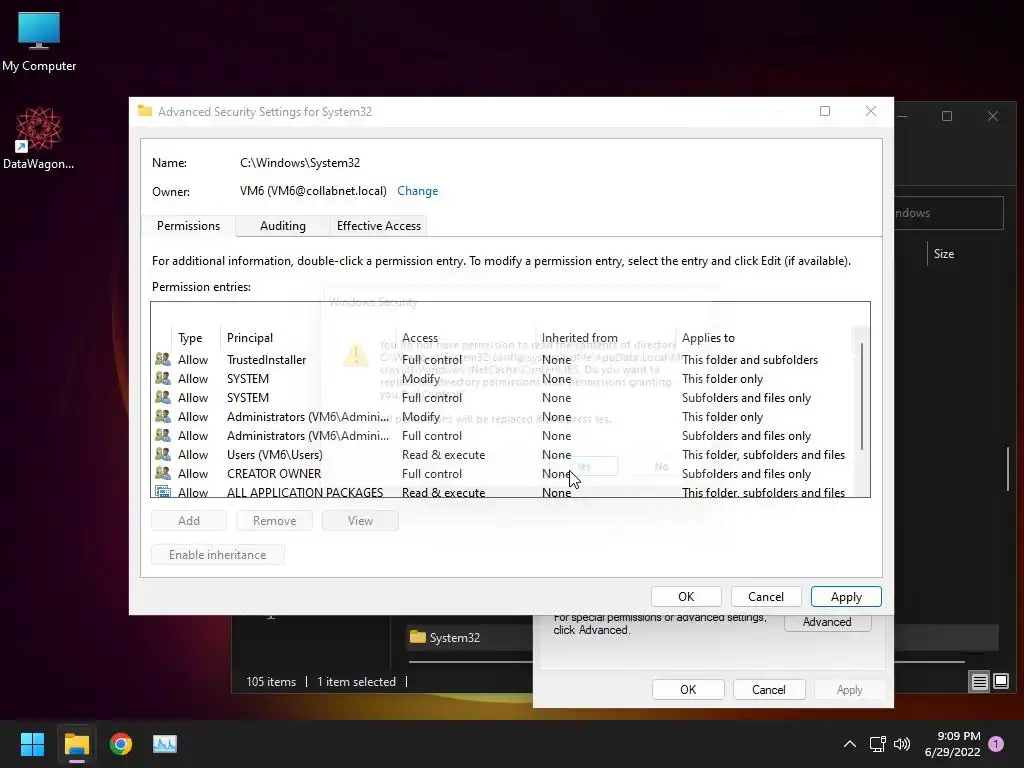Screen dimensions: 1024x768
Task: Click the Read & execute access of Users row
Action: 443,455
